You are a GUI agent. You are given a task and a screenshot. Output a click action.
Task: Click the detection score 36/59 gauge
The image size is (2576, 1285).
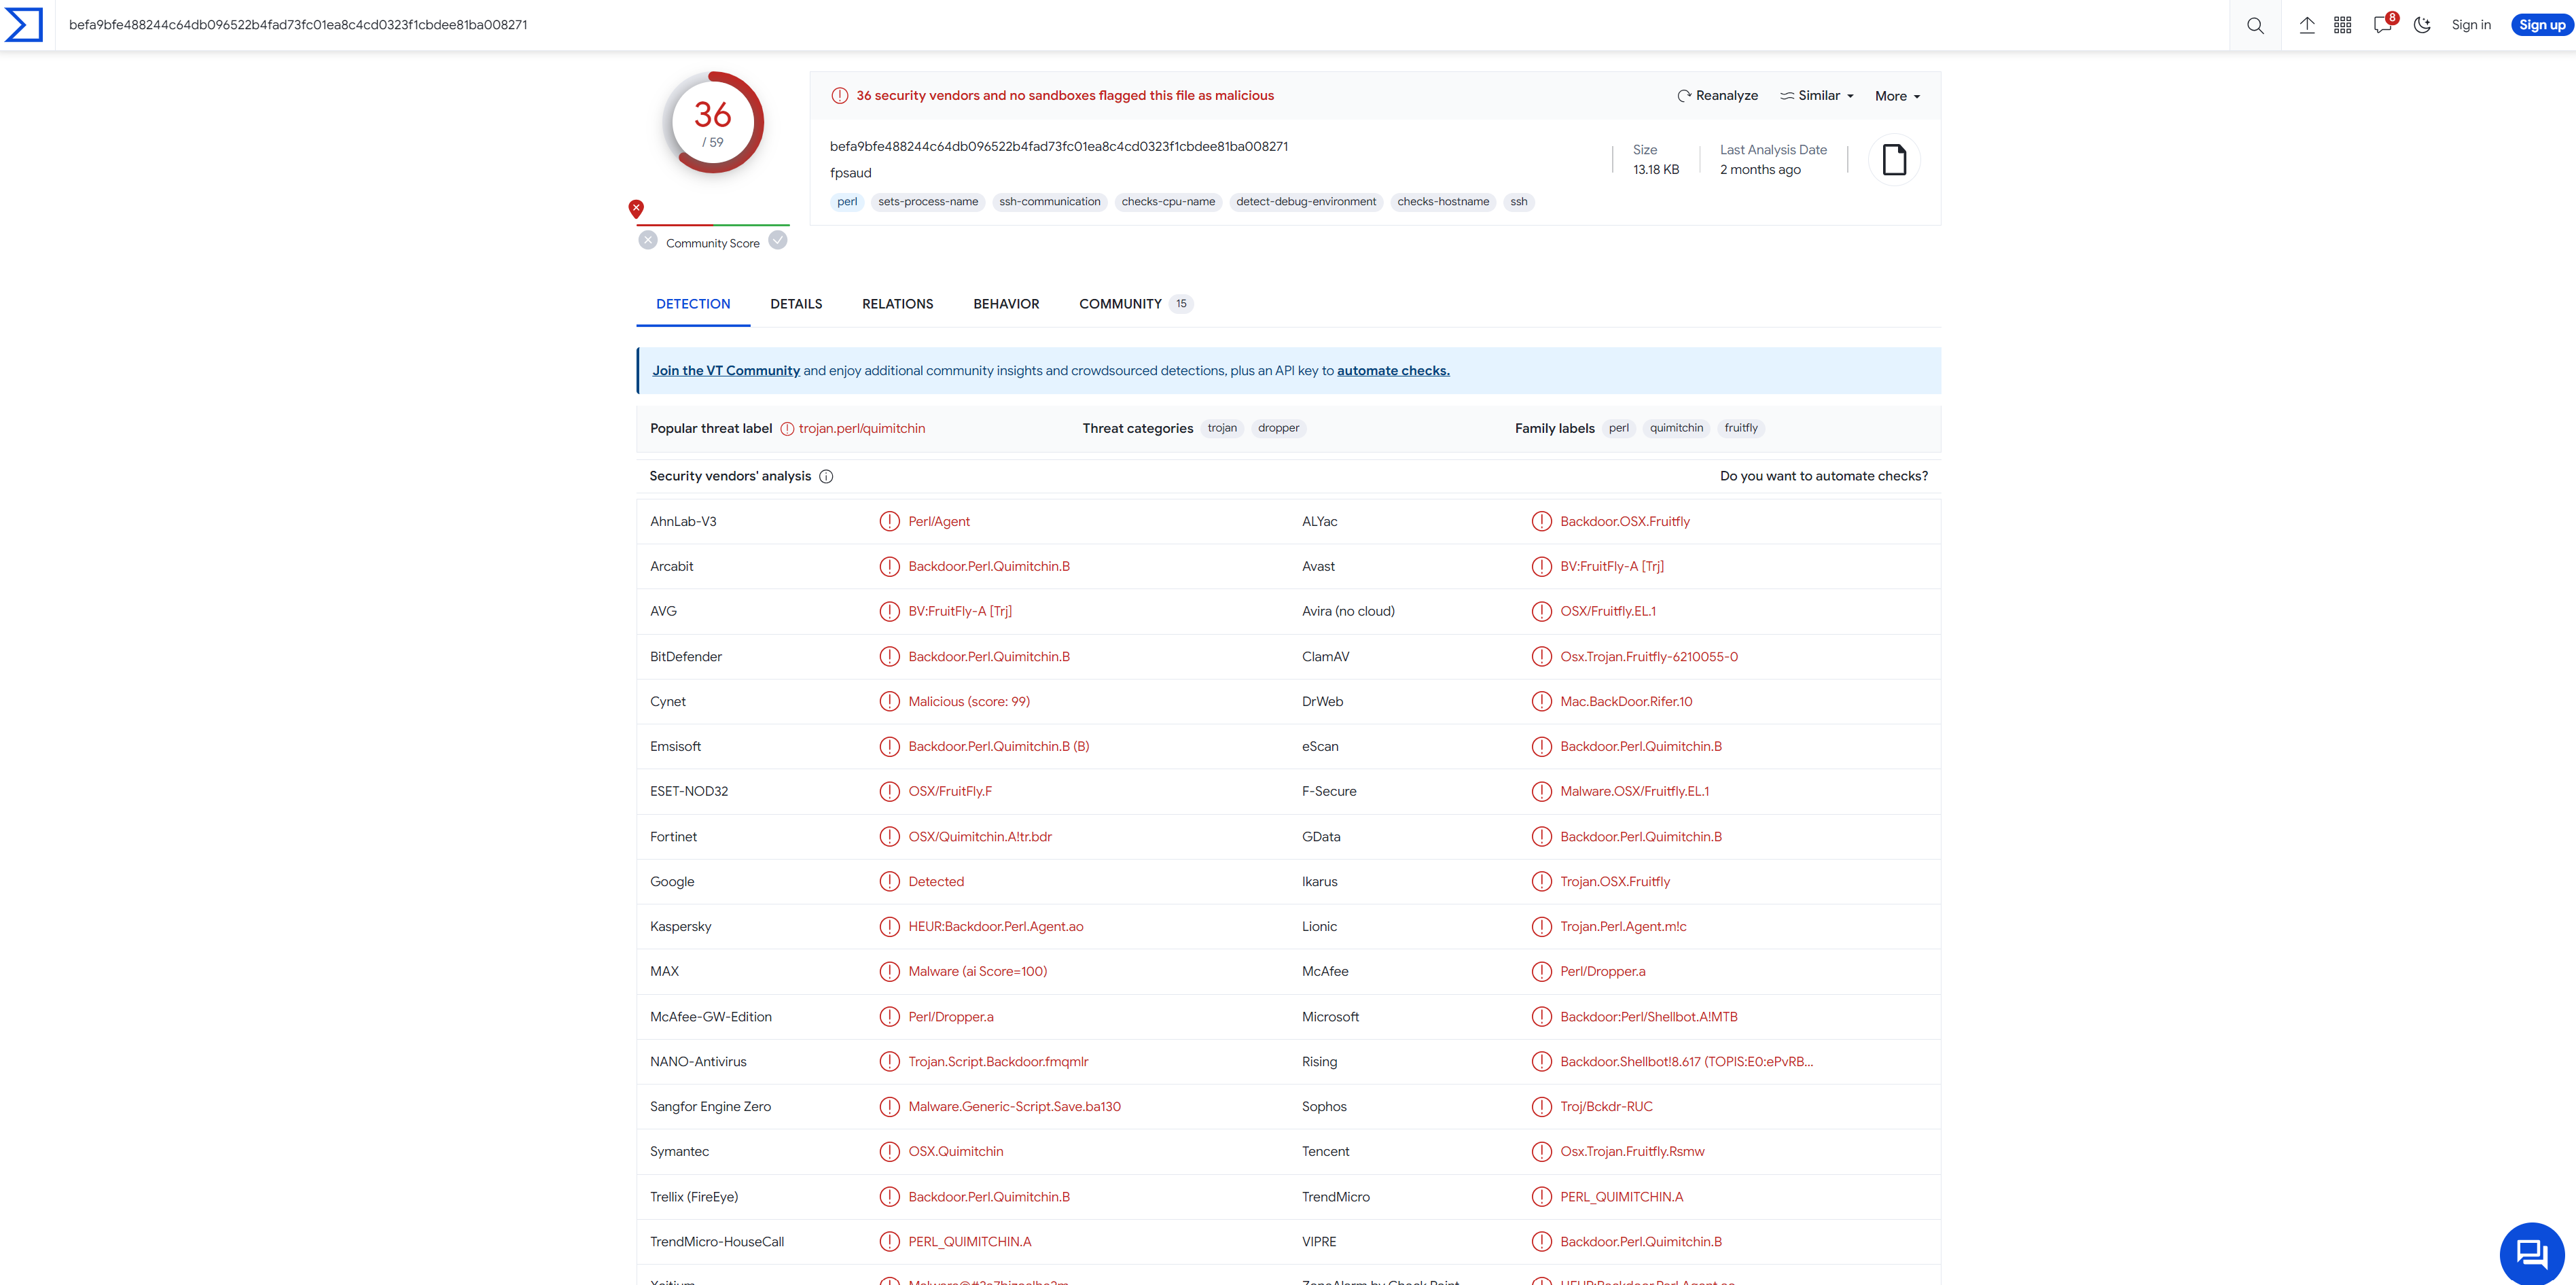tap(713, 123)
